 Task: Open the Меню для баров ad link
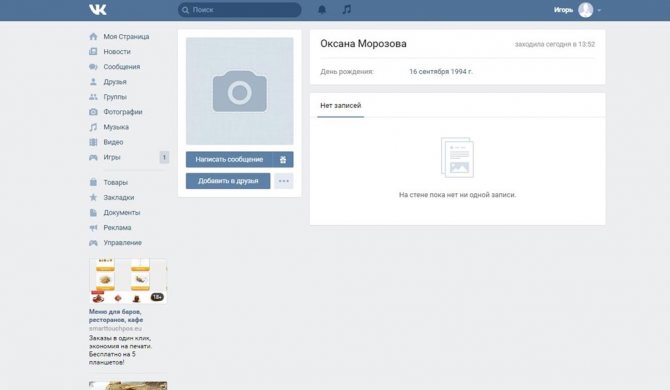click(116, 316)
